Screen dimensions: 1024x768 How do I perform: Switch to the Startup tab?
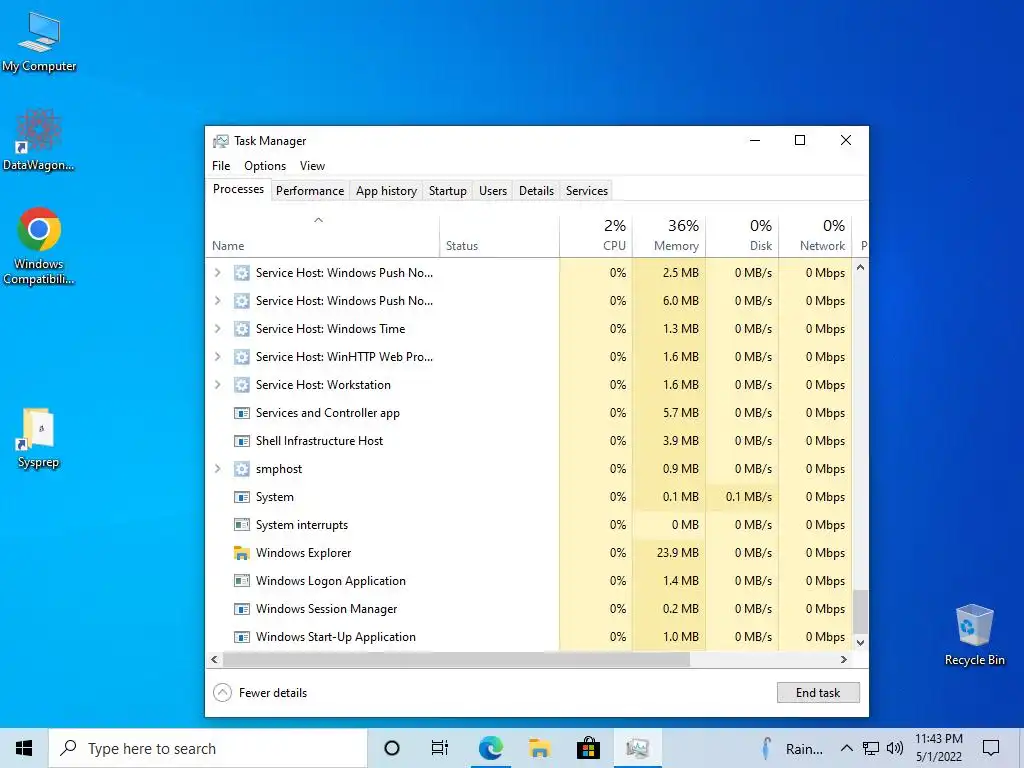447,191
